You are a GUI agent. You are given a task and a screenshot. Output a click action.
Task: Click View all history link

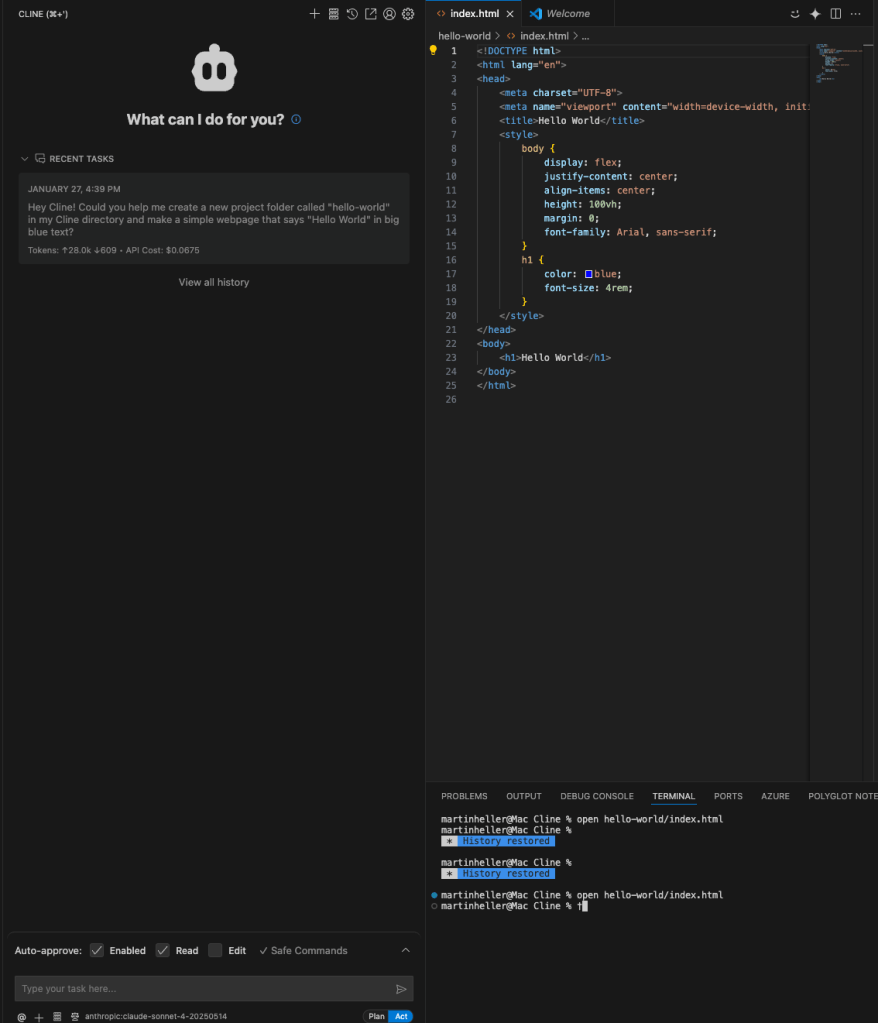point(214,282)
